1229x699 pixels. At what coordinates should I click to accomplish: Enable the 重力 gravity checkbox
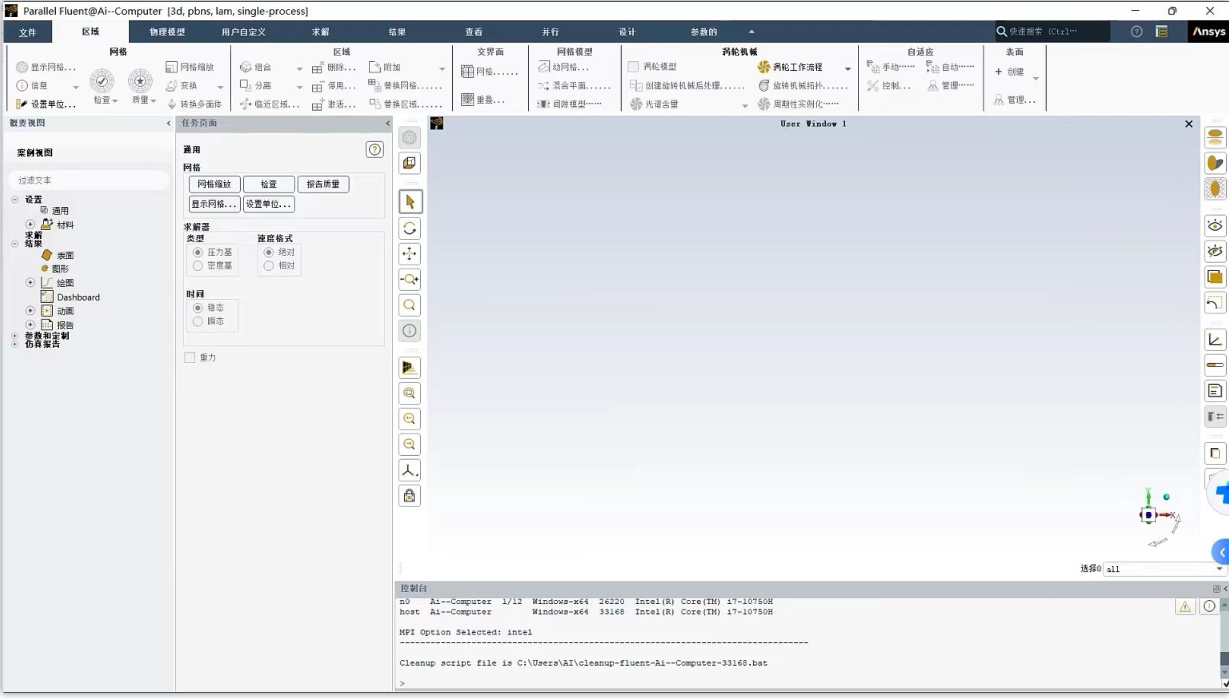pos(190,357)
